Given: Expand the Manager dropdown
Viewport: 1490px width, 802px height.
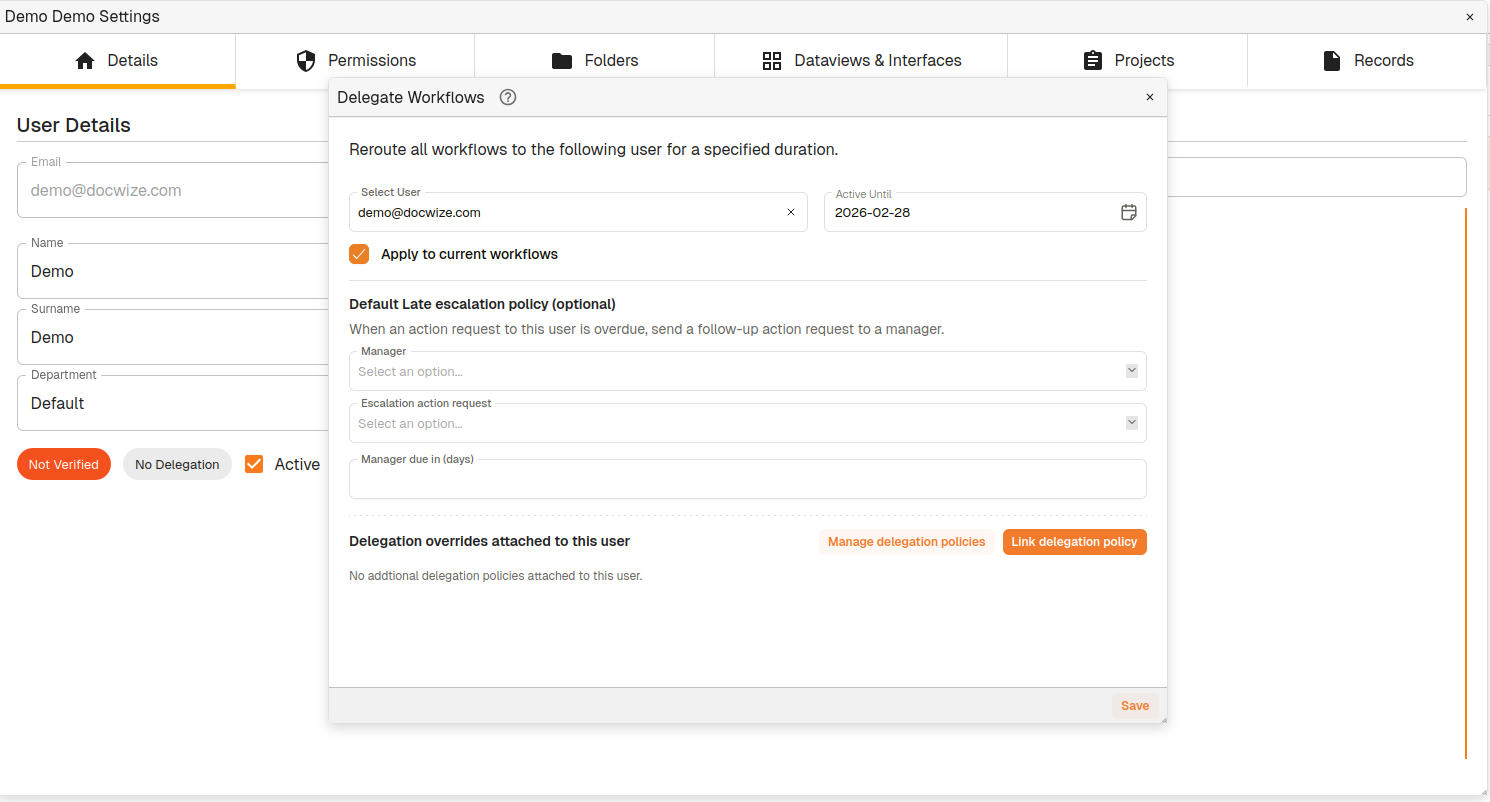Looking at the screenshot, I should pyautogui.click(x=1131, y=371).
